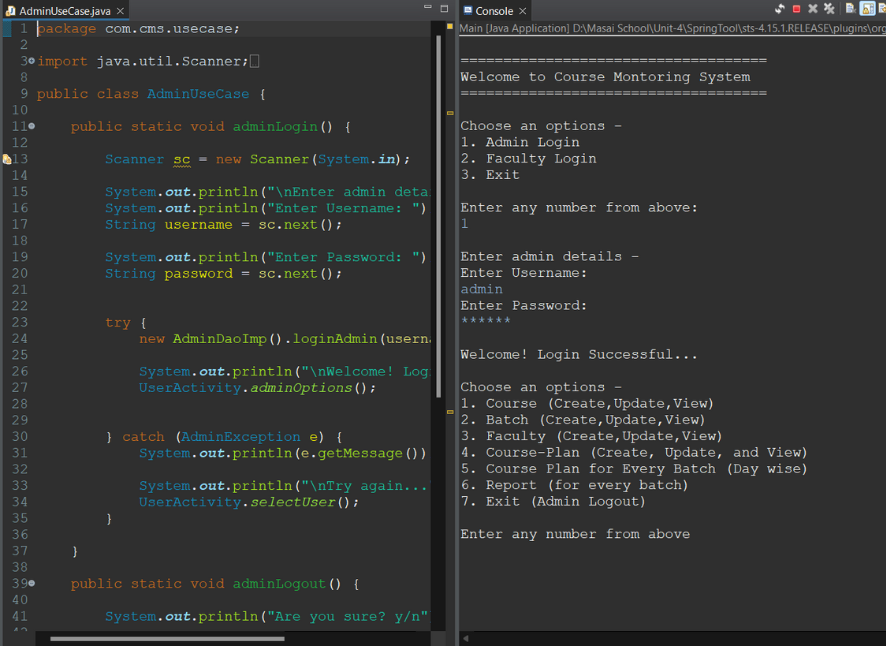
Task: Click the warning marker on line 13
Action: (7, 159)
